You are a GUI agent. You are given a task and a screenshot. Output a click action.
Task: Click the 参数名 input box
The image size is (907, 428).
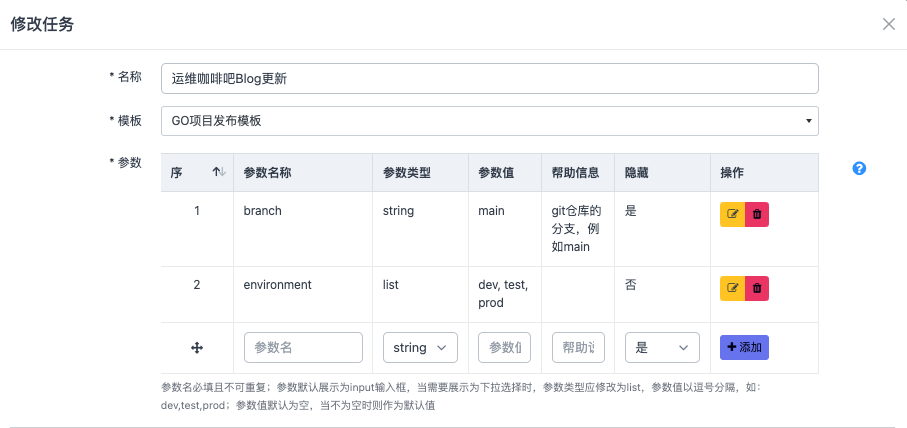pyautogui.click(x=303, y=347)
